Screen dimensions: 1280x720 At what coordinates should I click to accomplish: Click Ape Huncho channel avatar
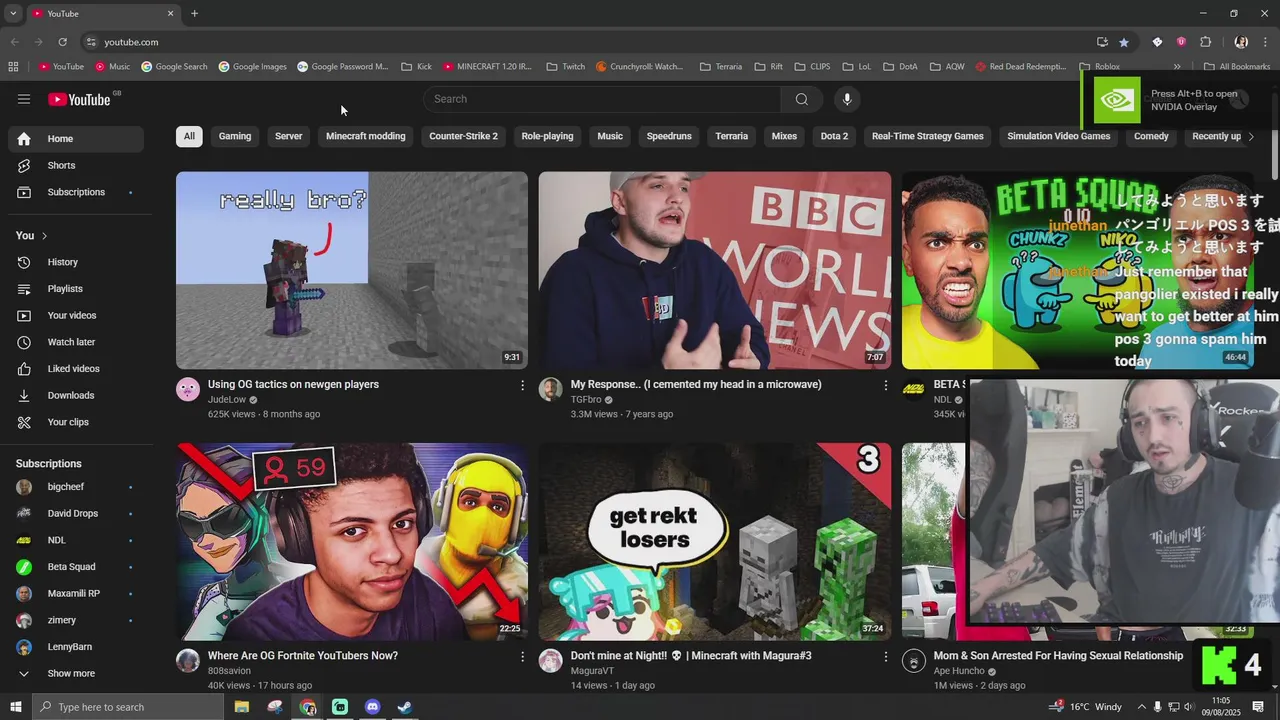click(x=914, y=660)
